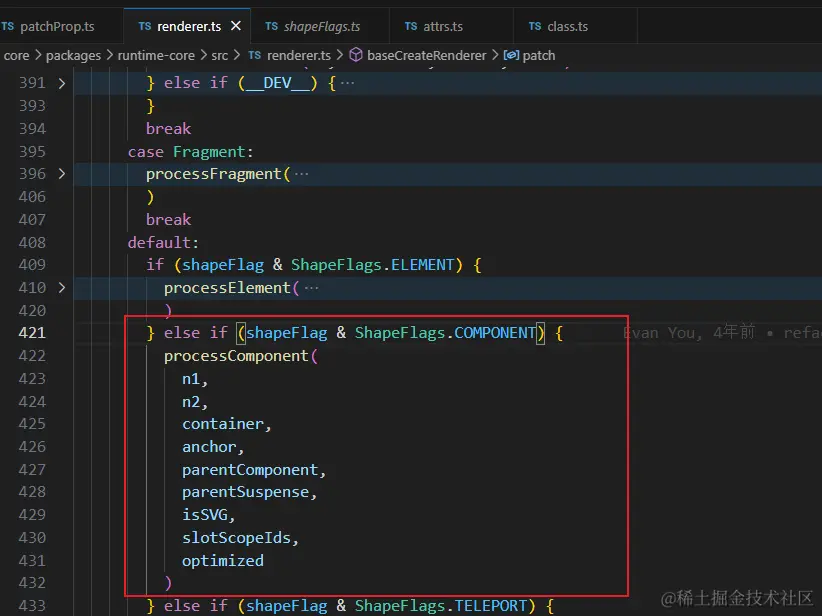Click line number 433 in the gutter
The height and width of the screenshot is (616, 822).
pyautogui.click(x=32, y=606)
